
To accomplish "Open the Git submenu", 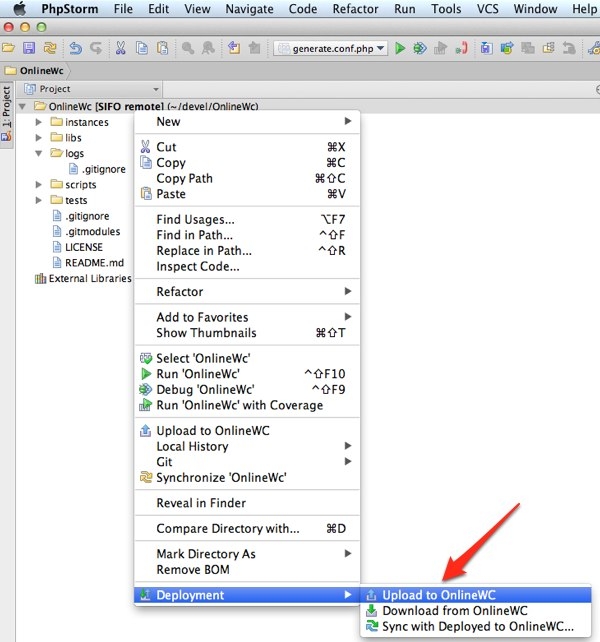I will click(x=247, y=462).
